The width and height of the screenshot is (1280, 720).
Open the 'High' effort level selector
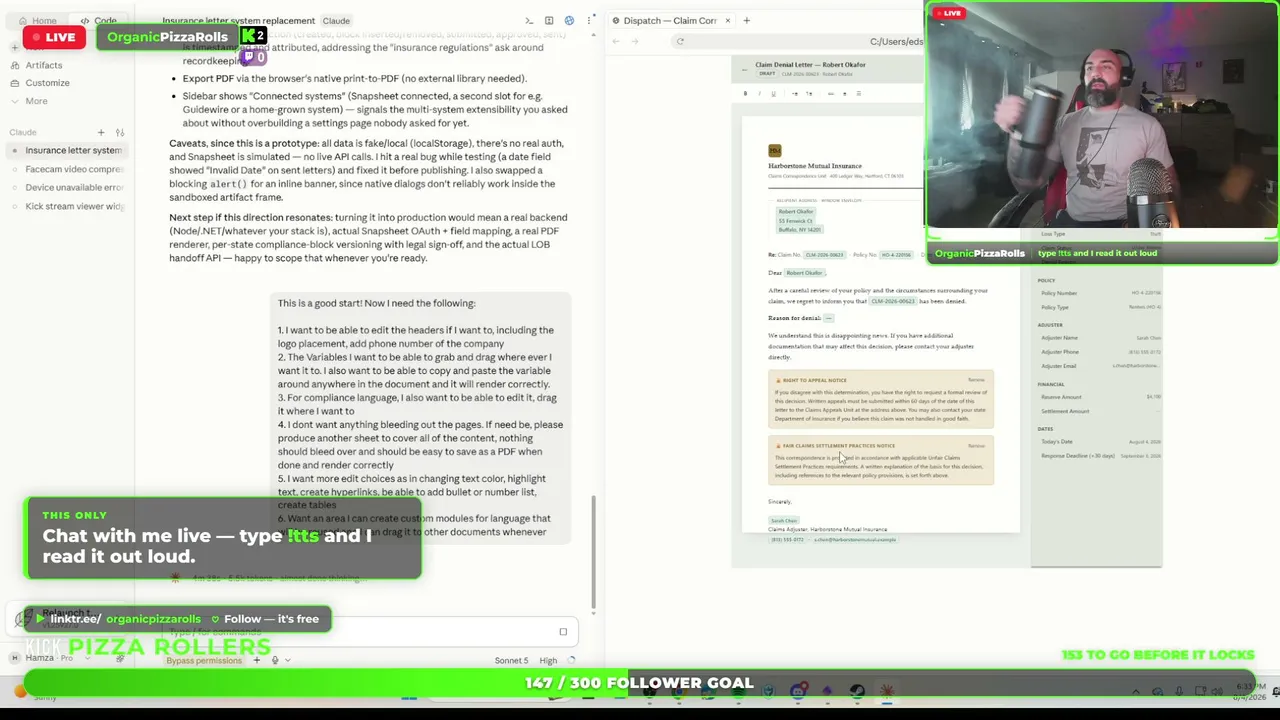pyautogui.click(x=548, y=660)
